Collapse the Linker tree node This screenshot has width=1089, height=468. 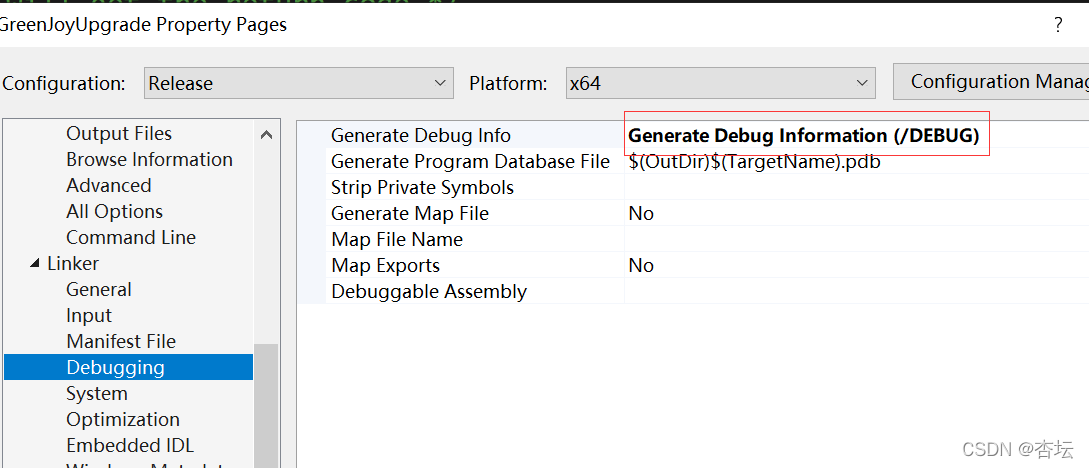[x=35, y=264]
